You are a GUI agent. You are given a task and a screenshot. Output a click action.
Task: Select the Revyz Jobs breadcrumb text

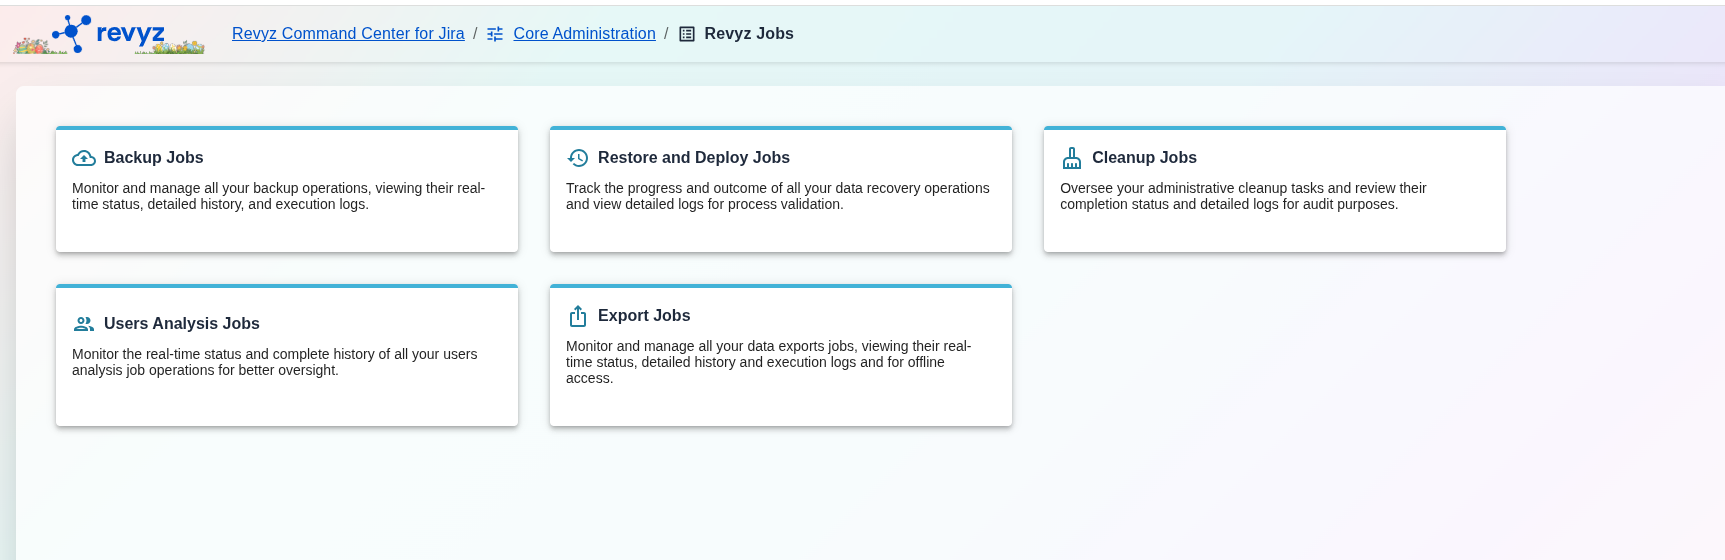point(748,34)
